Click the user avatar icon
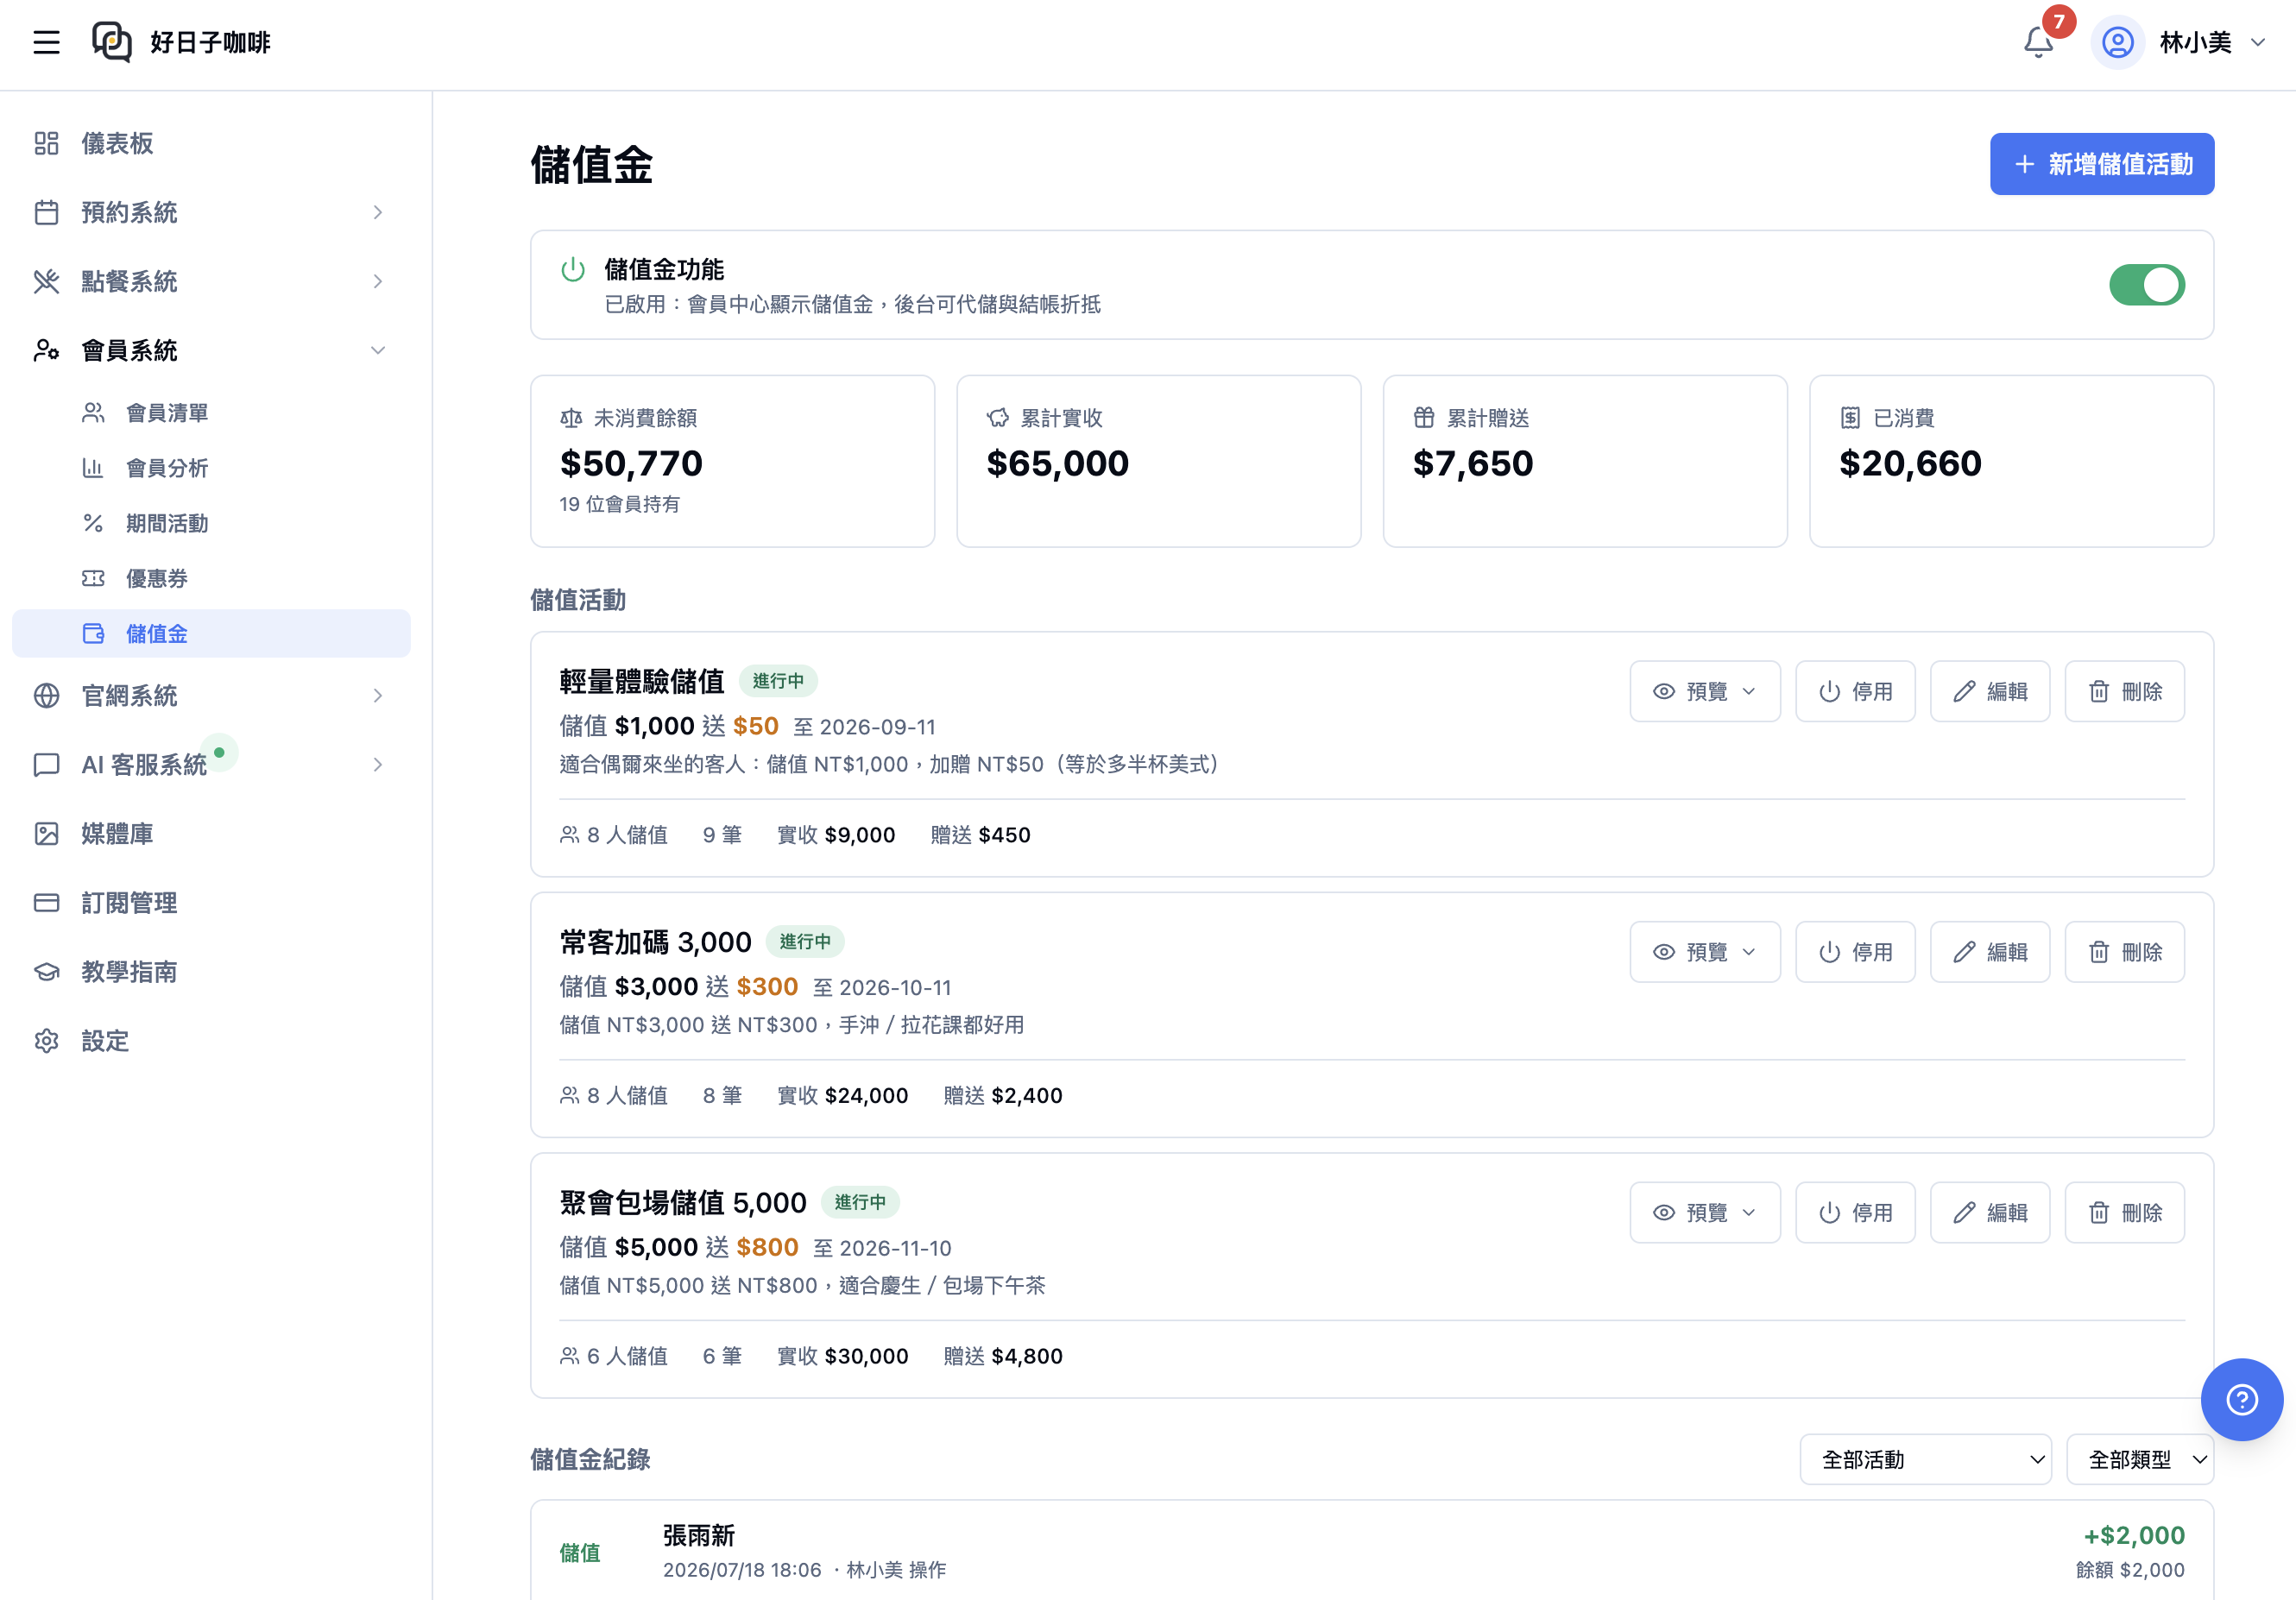Screen dimensions: 2296x1600 2118,42
